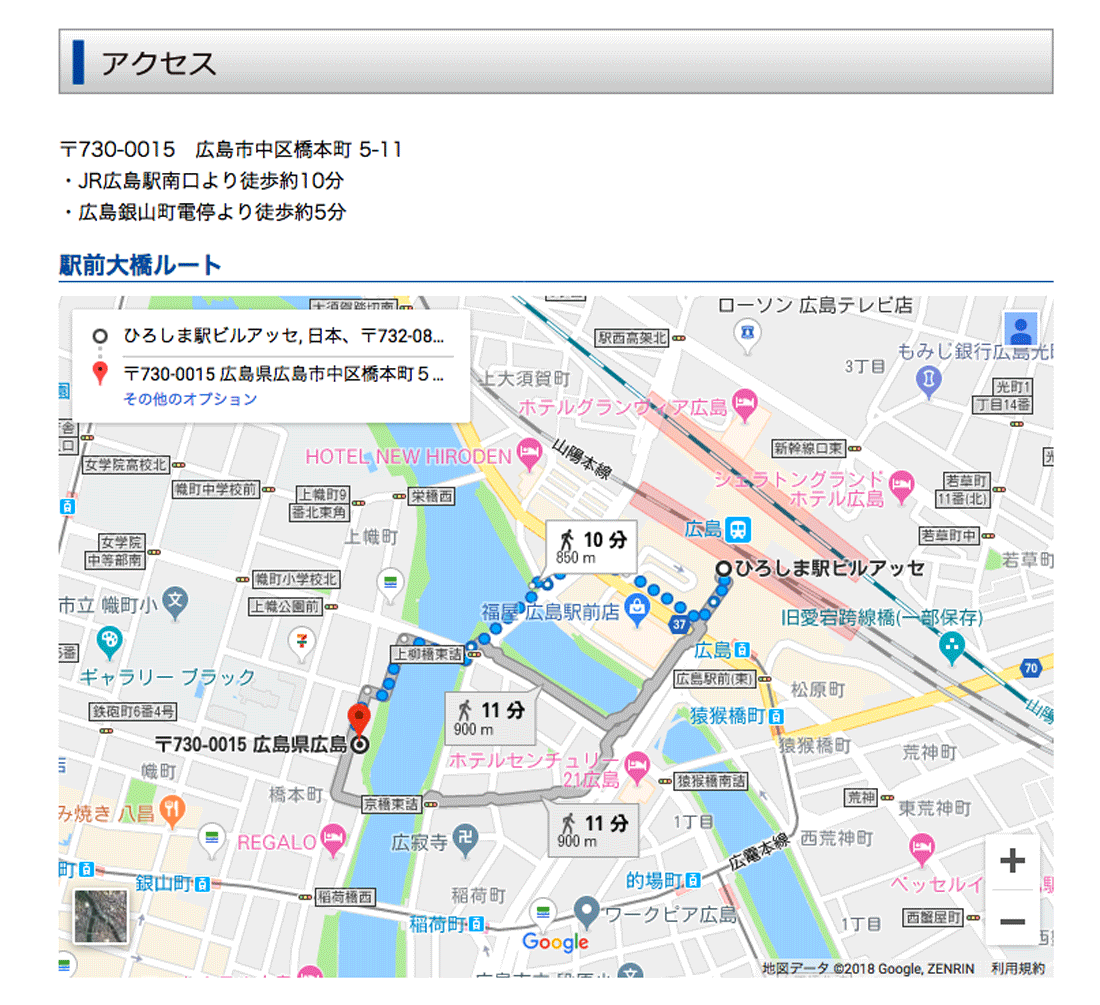Click the 幟町小学校北 intersection label

point(296,579)
